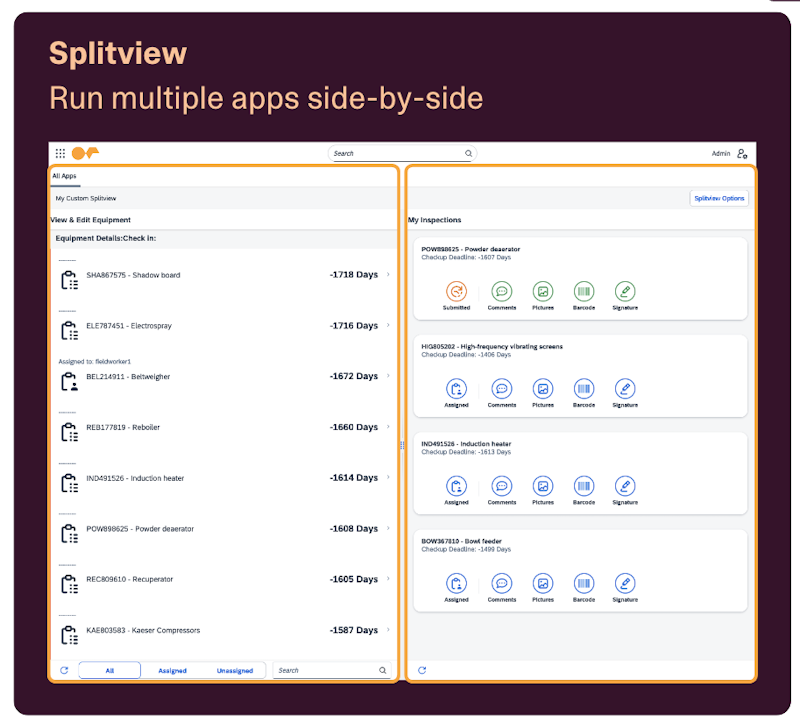Open Comments on HIG805202 vibrating screens card
The height and width of the screenshot is (721, 800).
tap(502, 389)
